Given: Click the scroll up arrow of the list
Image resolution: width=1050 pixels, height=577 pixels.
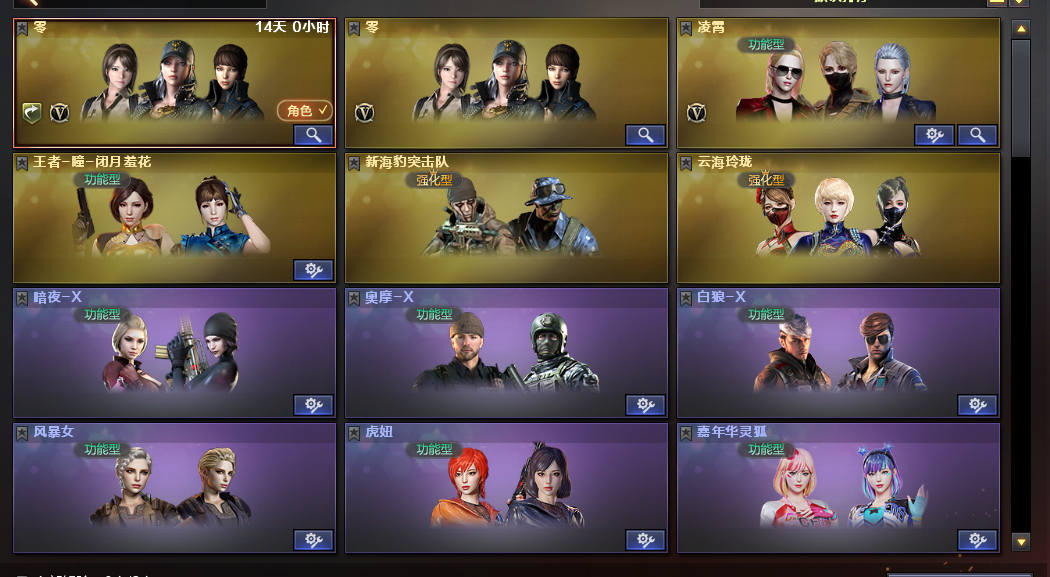Looking at the screenshot, I should click(1021, 29).
